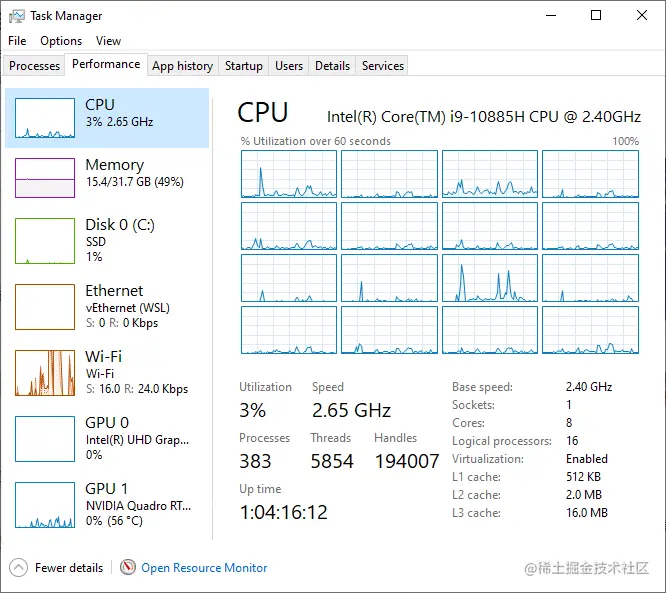Click the L3 cache 16.0 MB value

[x=587, y=513]
